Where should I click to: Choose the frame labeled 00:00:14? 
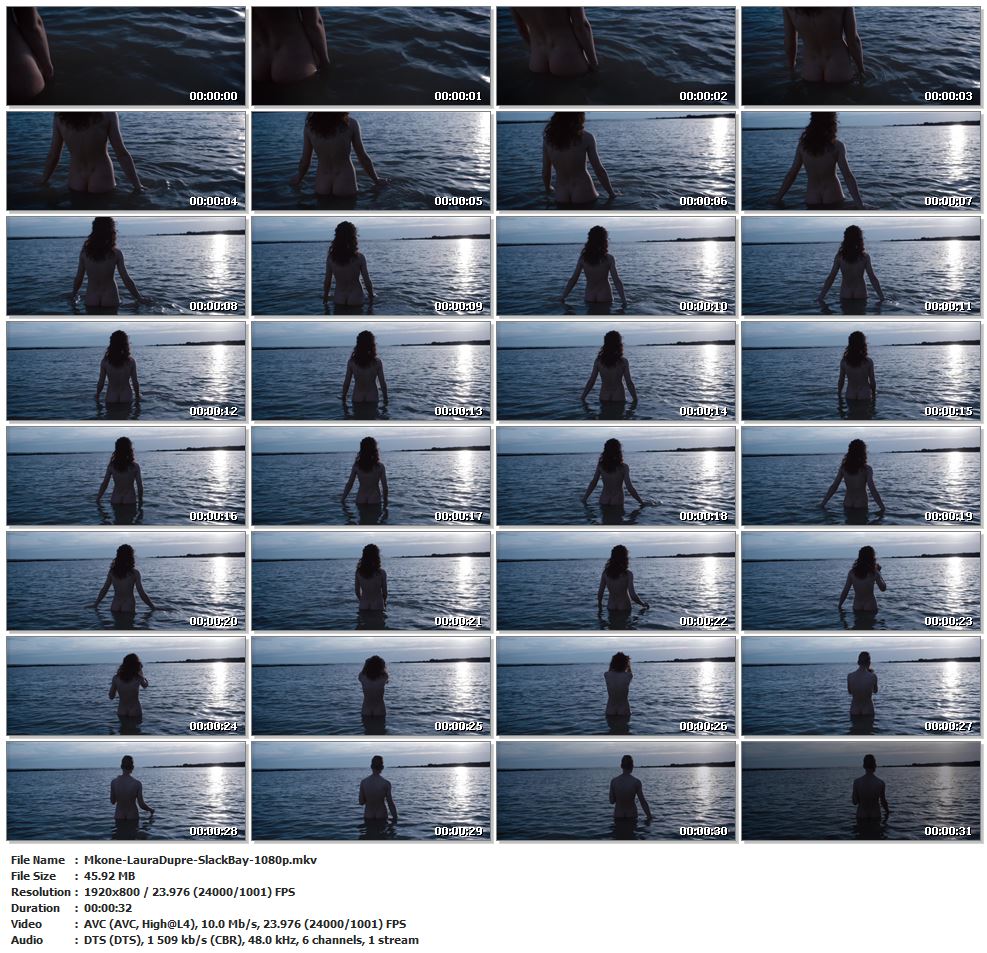tap(616, 371)
